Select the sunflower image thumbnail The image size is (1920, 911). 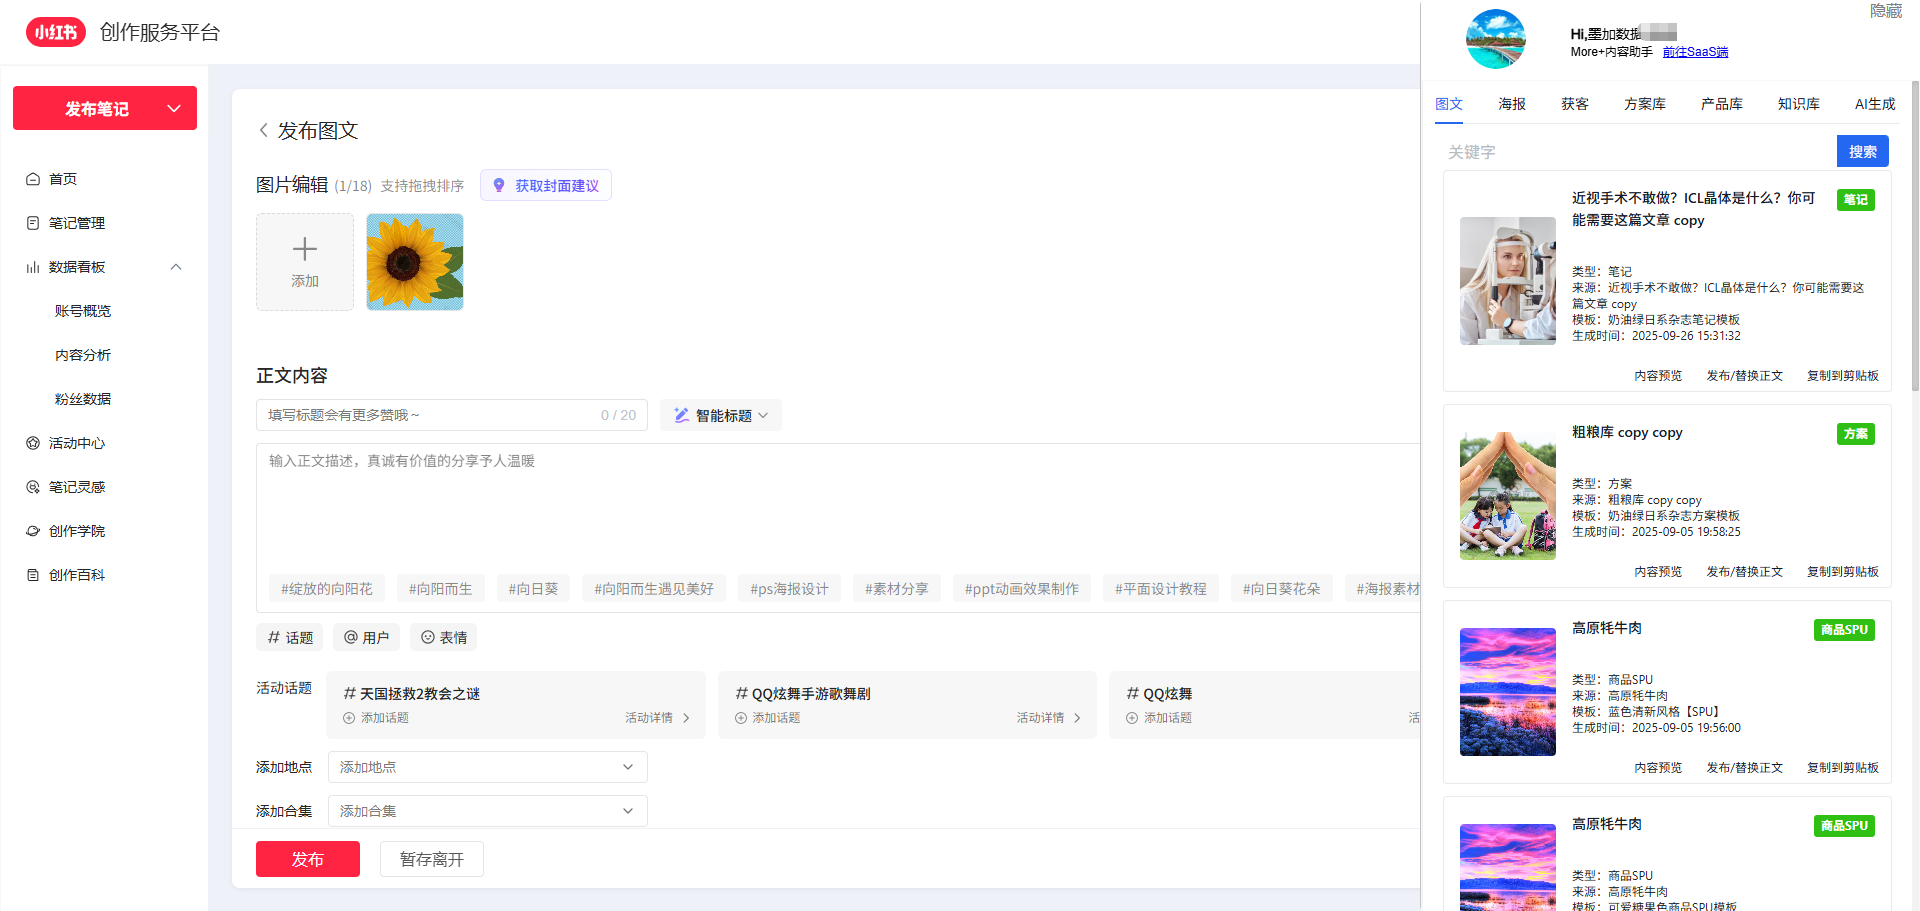(x=415, y=262)
